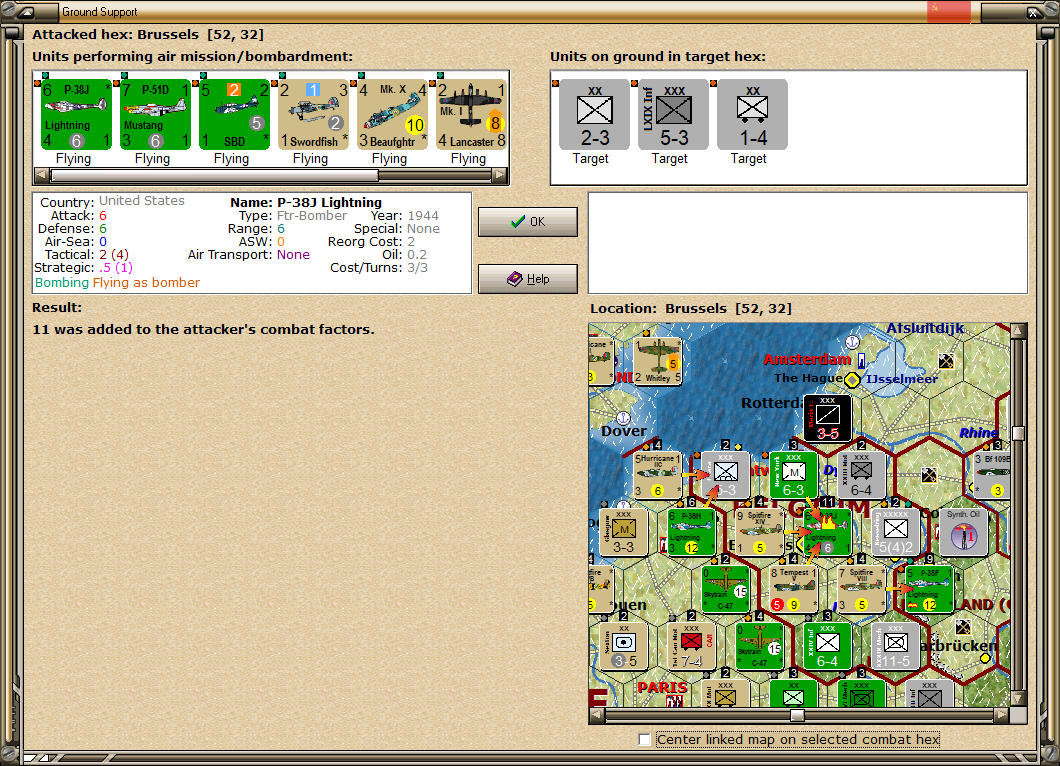Screen dimensions: 1060x766
Task: Click the Ground Support title bar icon
Action: [x=26, y=11]
